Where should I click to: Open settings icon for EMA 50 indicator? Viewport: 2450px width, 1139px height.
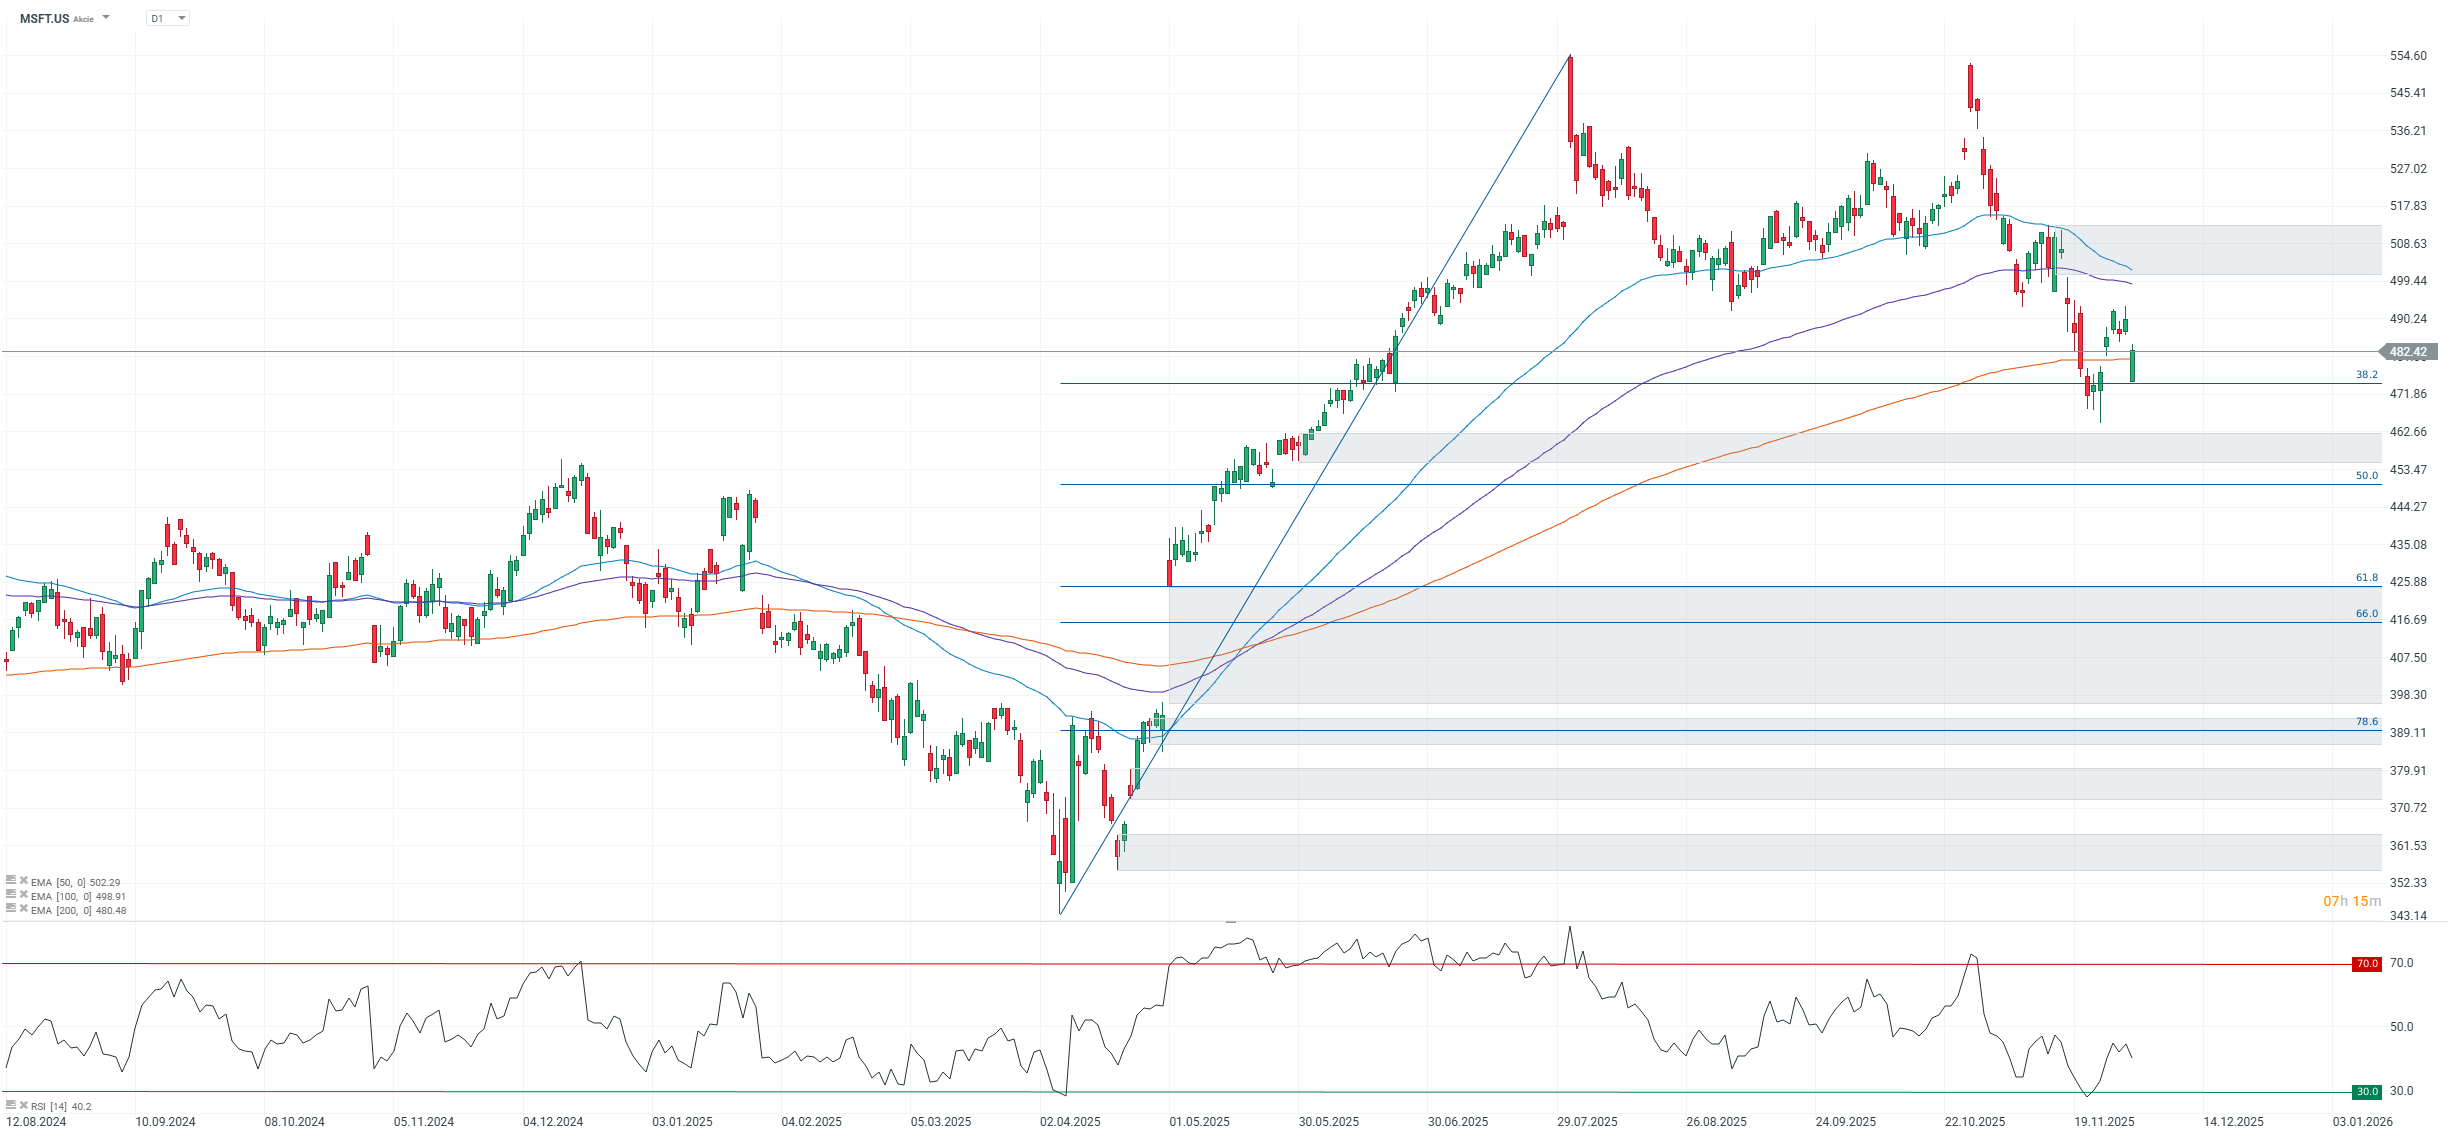(x=11, y=881)
